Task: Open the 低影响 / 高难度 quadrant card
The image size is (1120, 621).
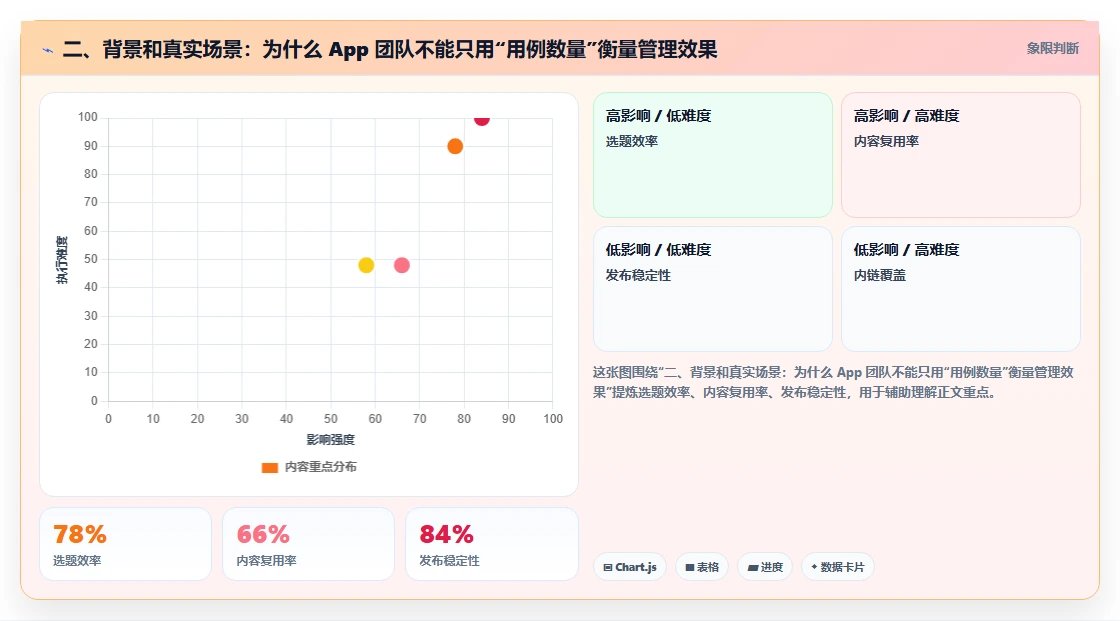Action: click(961, 289)
